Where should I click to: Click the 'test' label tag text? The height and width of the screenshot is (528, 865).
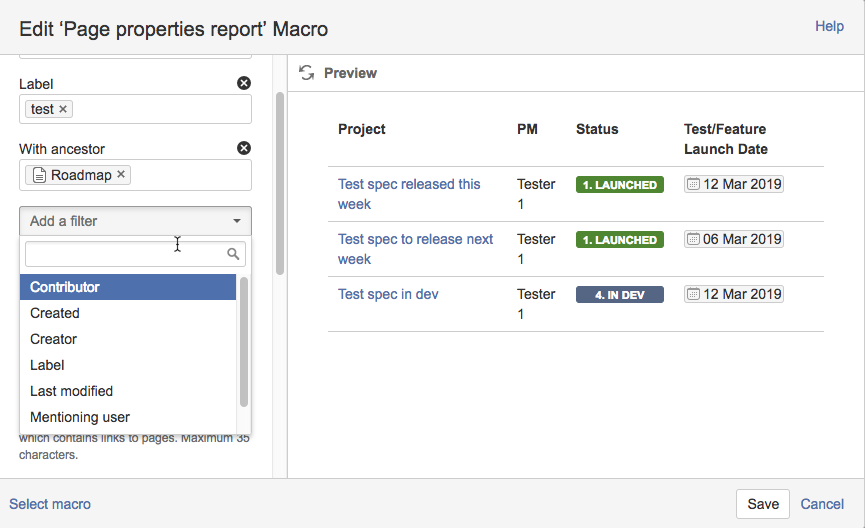pyautogui.click(x=42, y=109)
